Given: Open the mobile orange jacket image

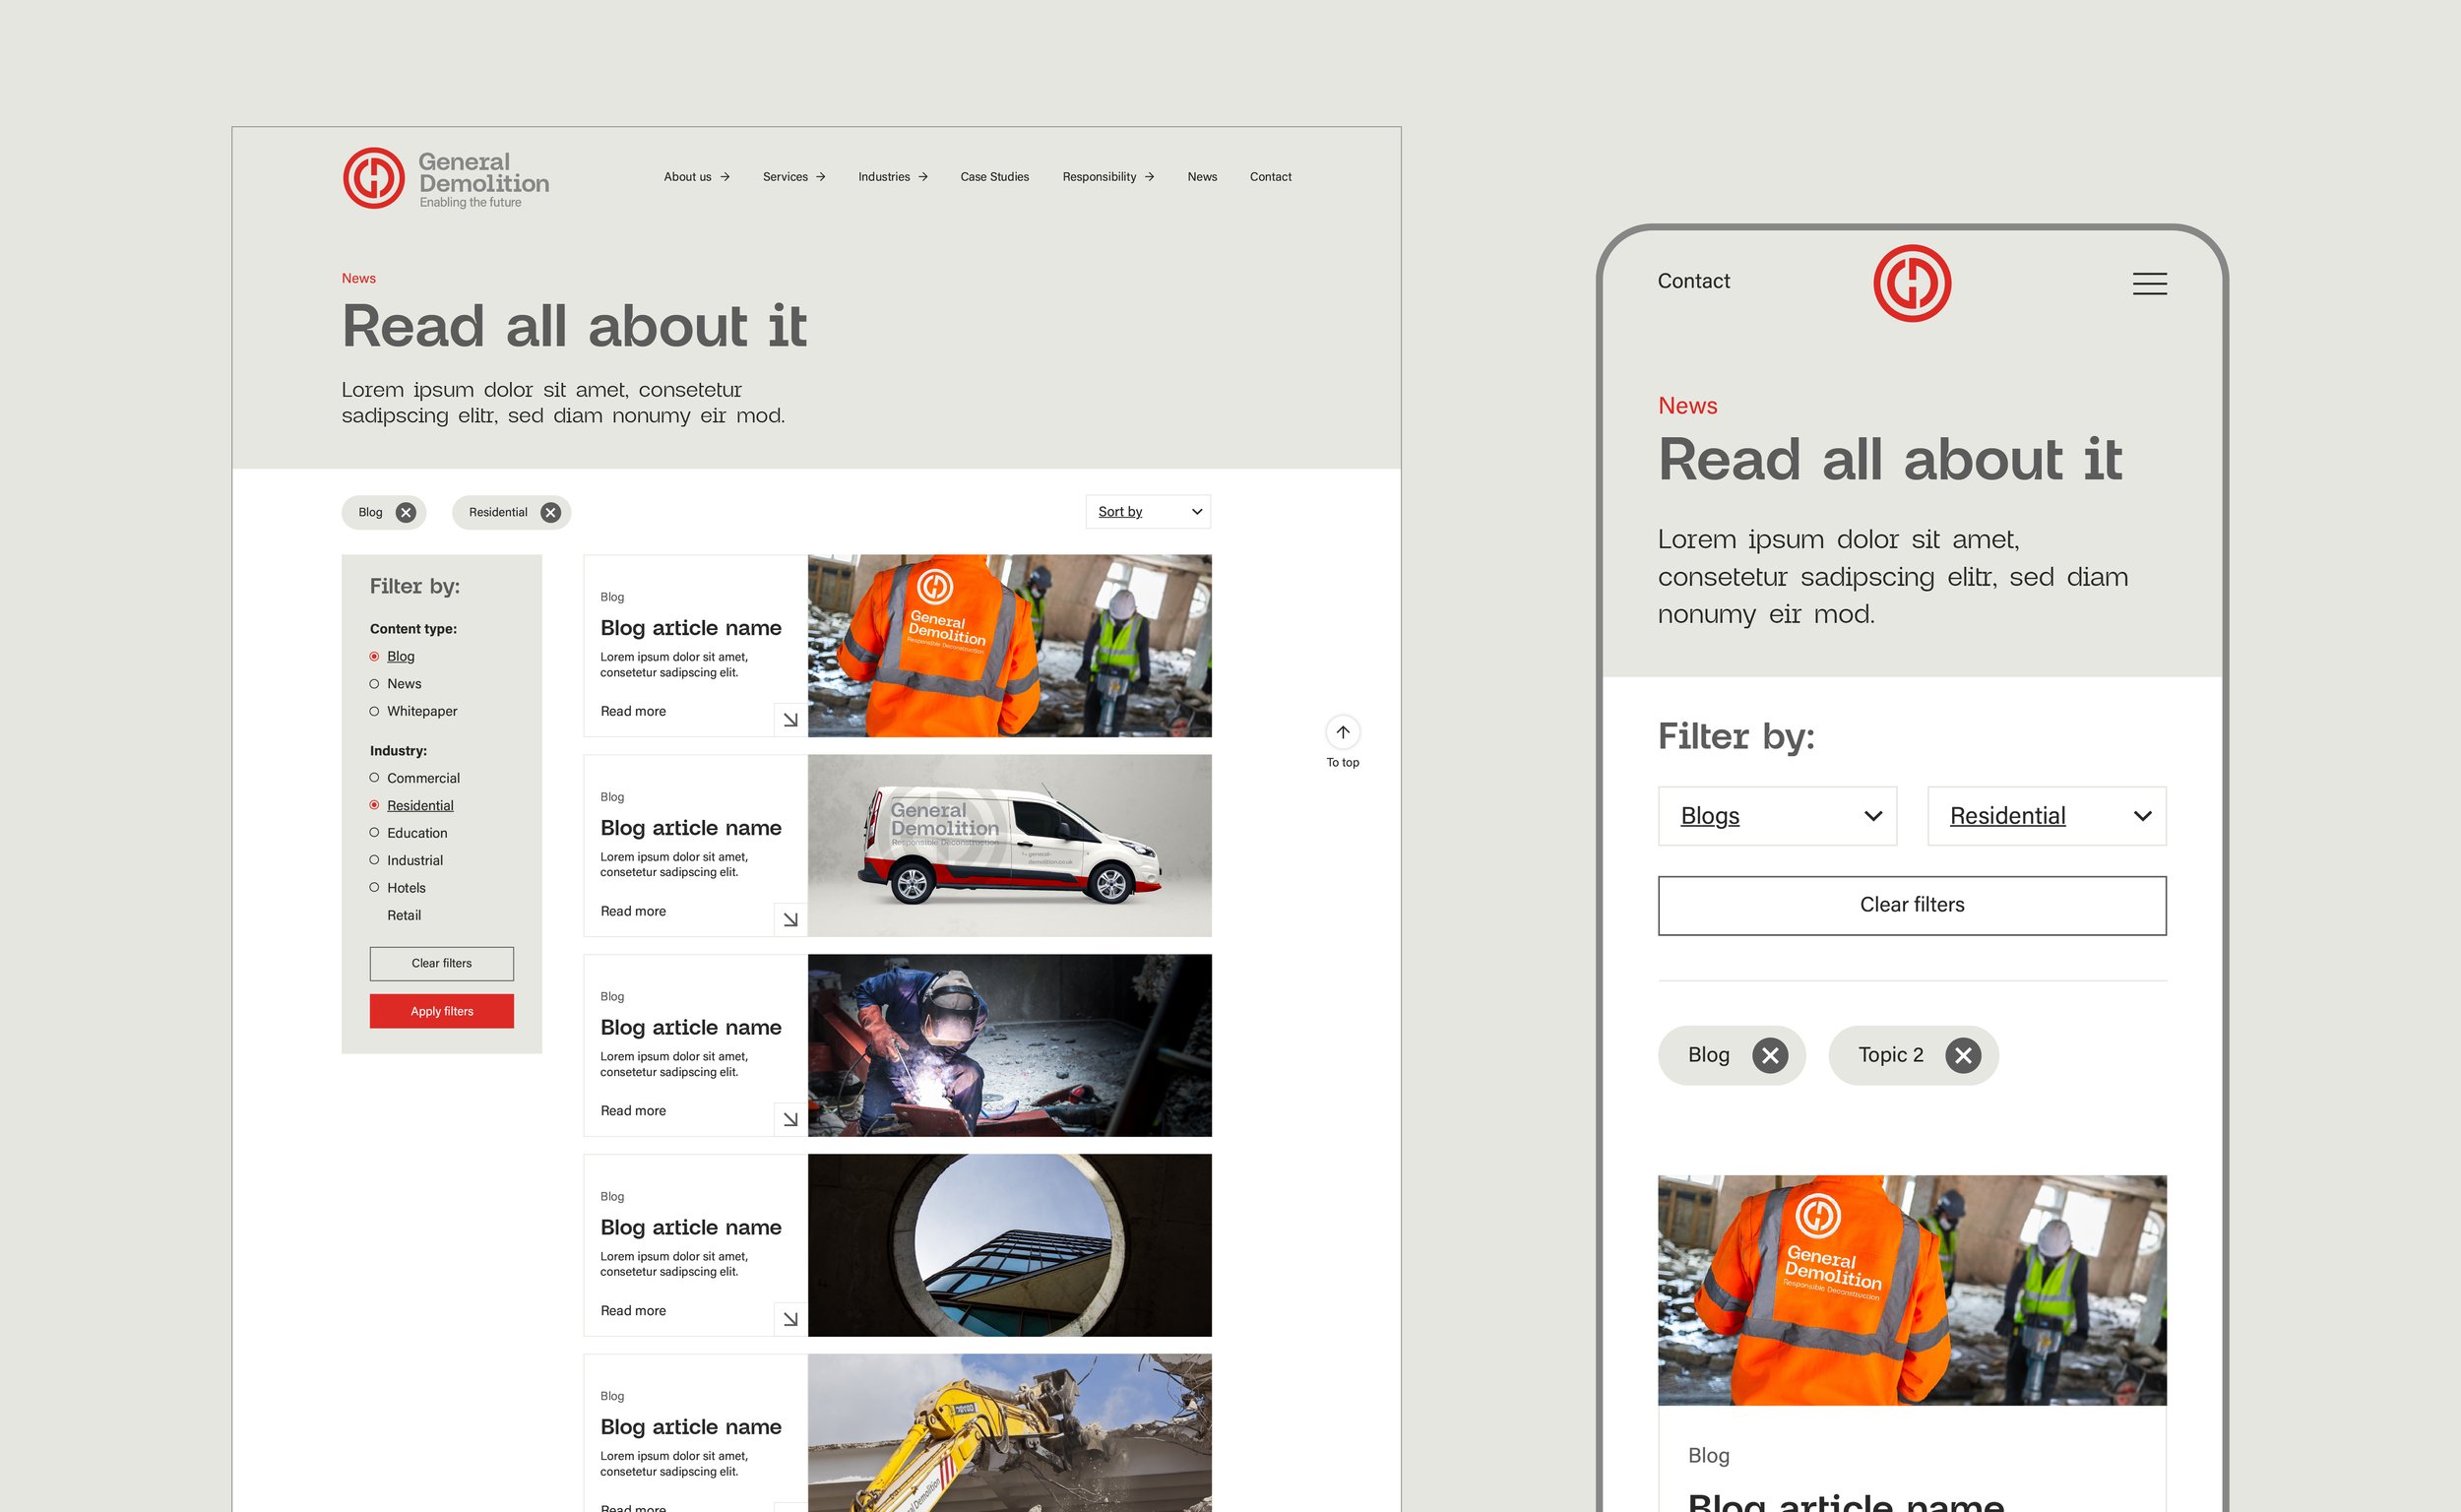Looking at the screenshot, I should tap(1912, 1290).
